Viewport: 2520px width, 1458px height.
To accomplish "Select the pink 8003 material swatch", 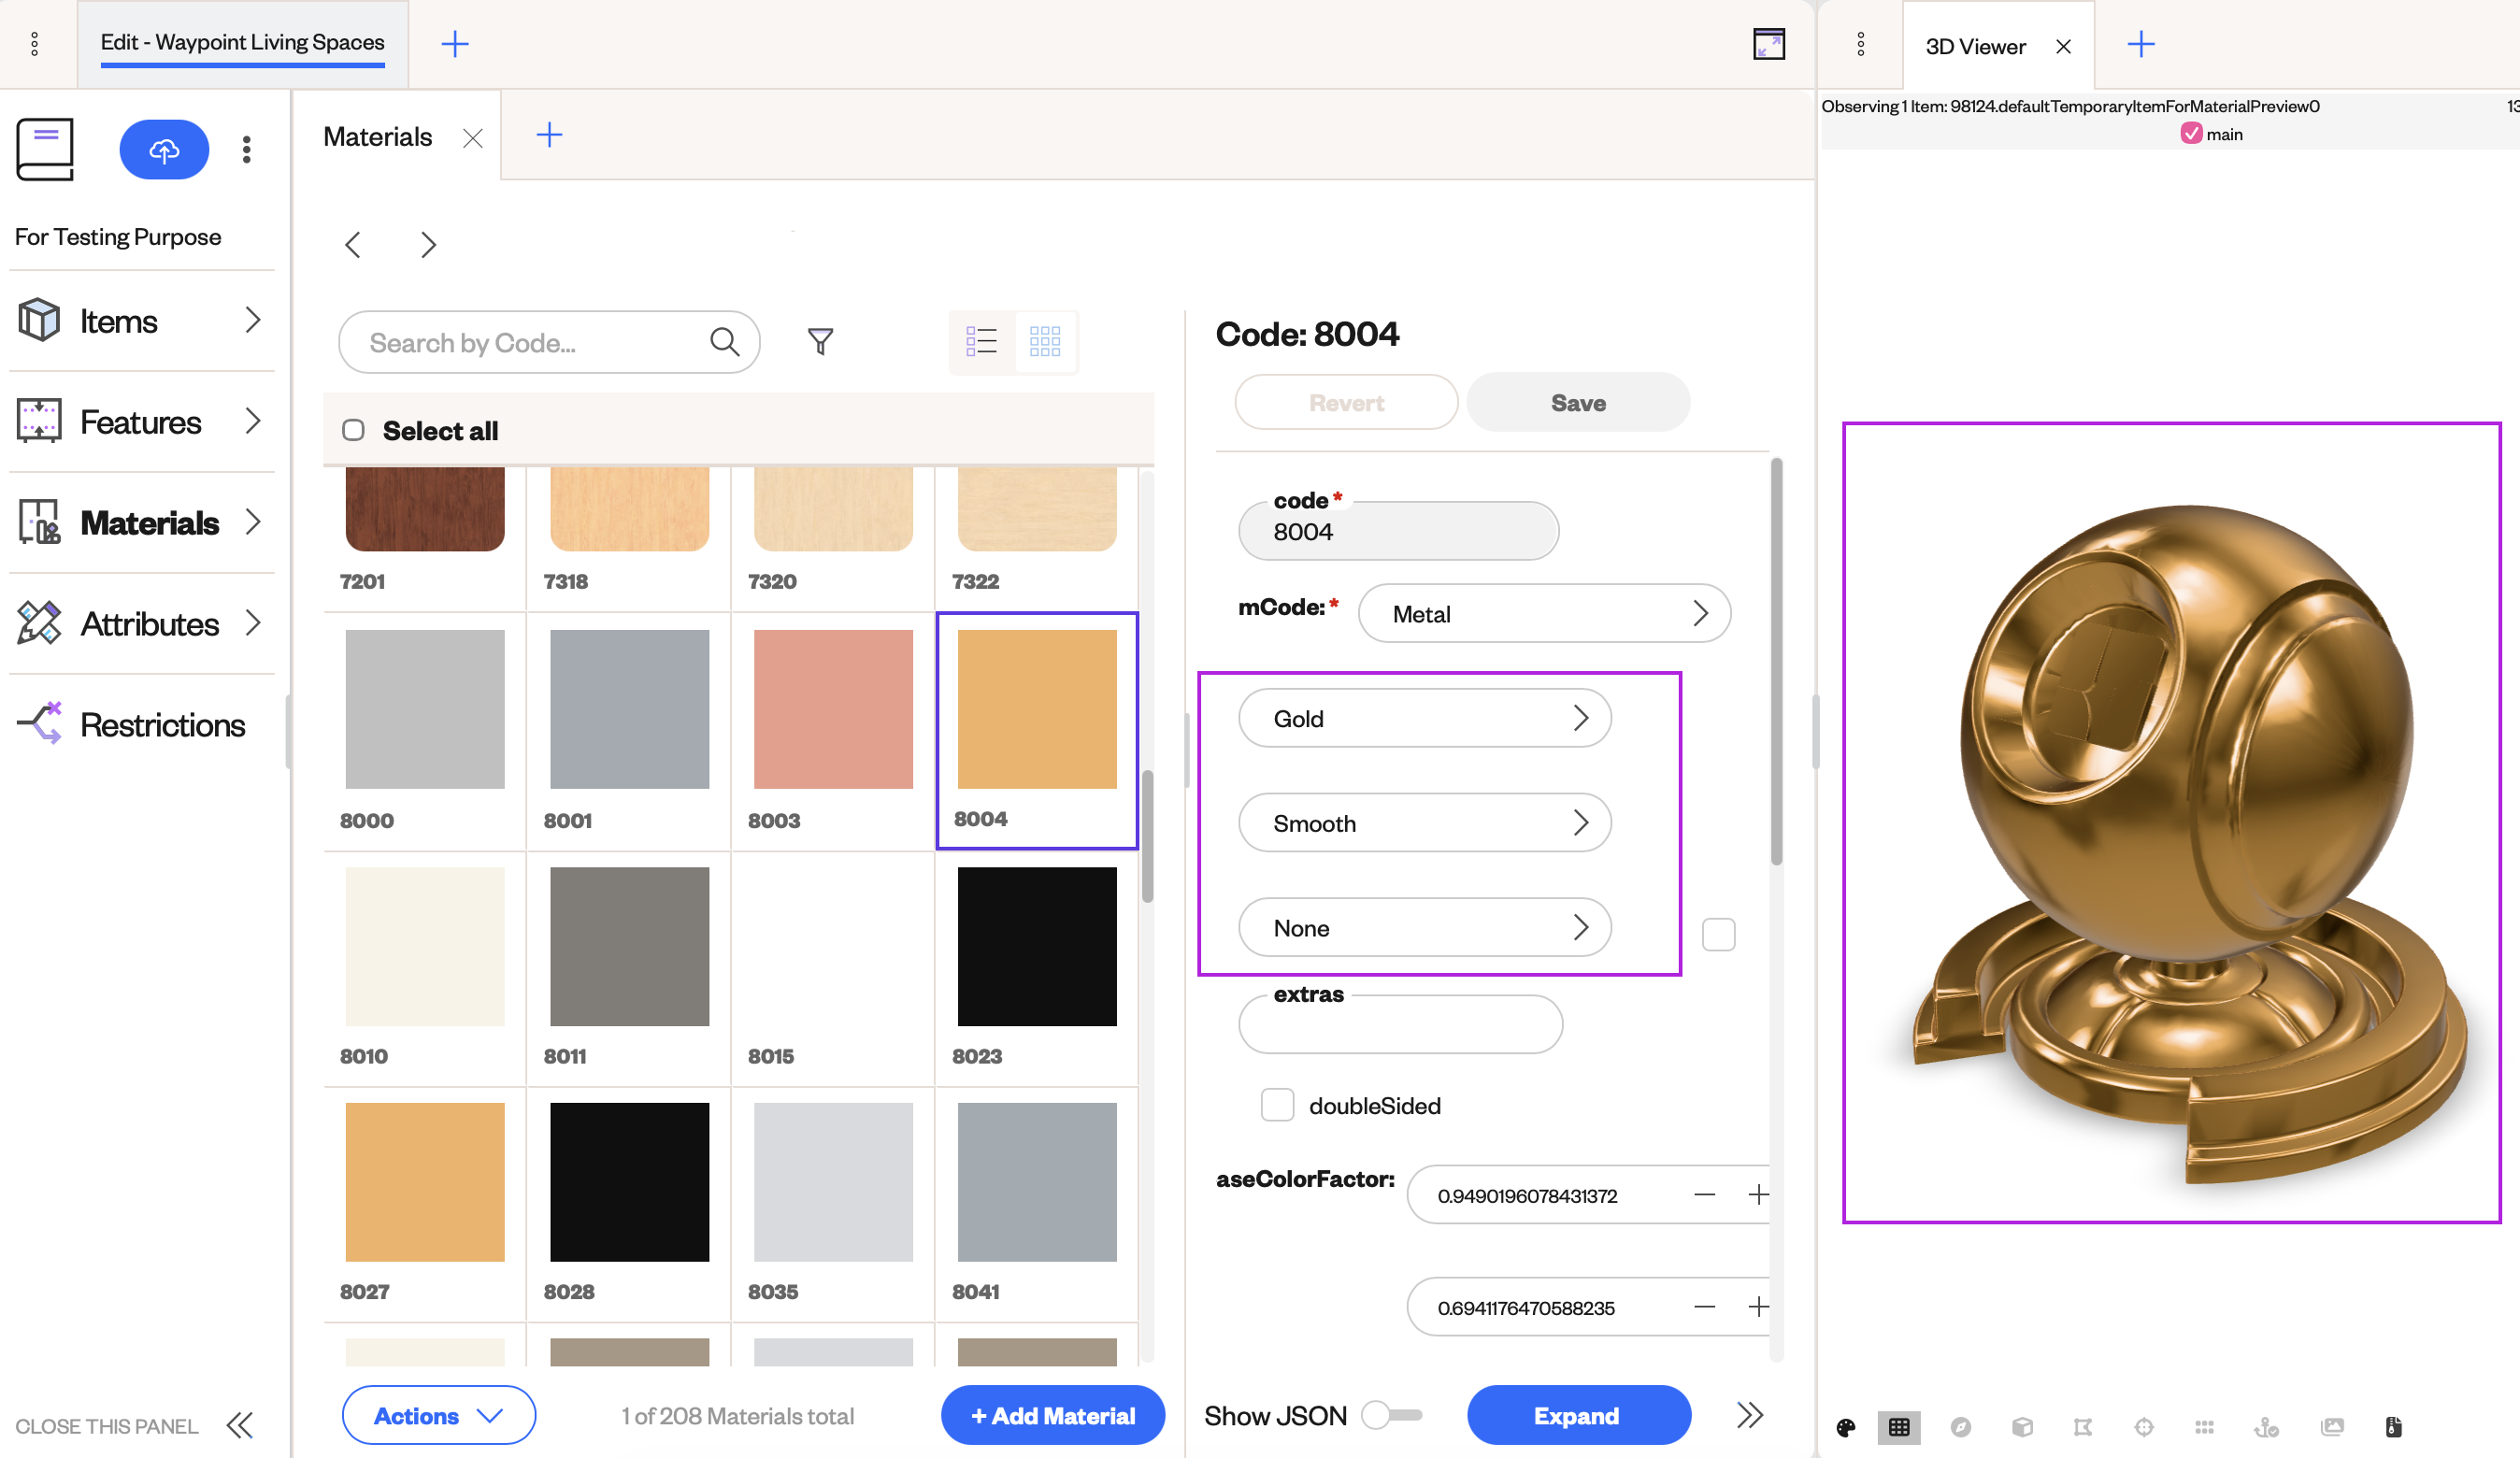I will pos(833,709).
